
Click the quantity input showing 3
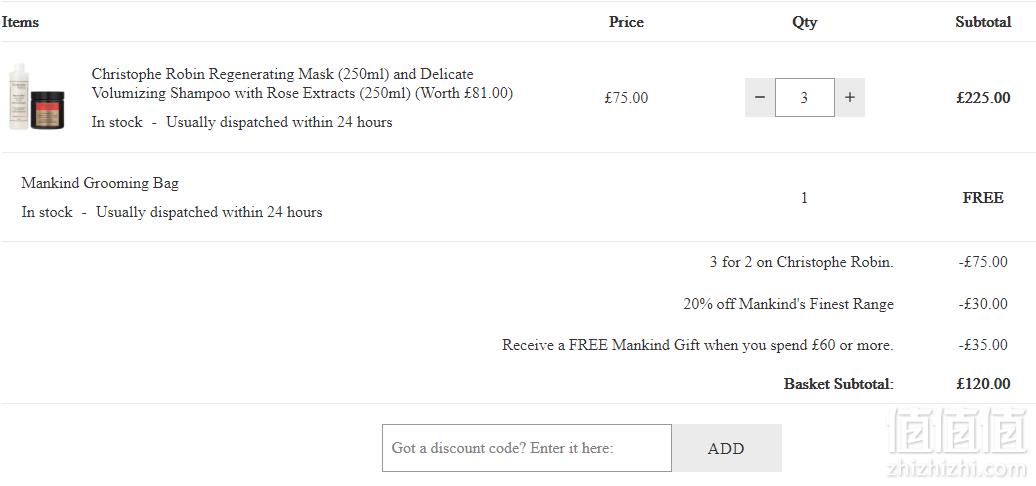click(805, 98)
